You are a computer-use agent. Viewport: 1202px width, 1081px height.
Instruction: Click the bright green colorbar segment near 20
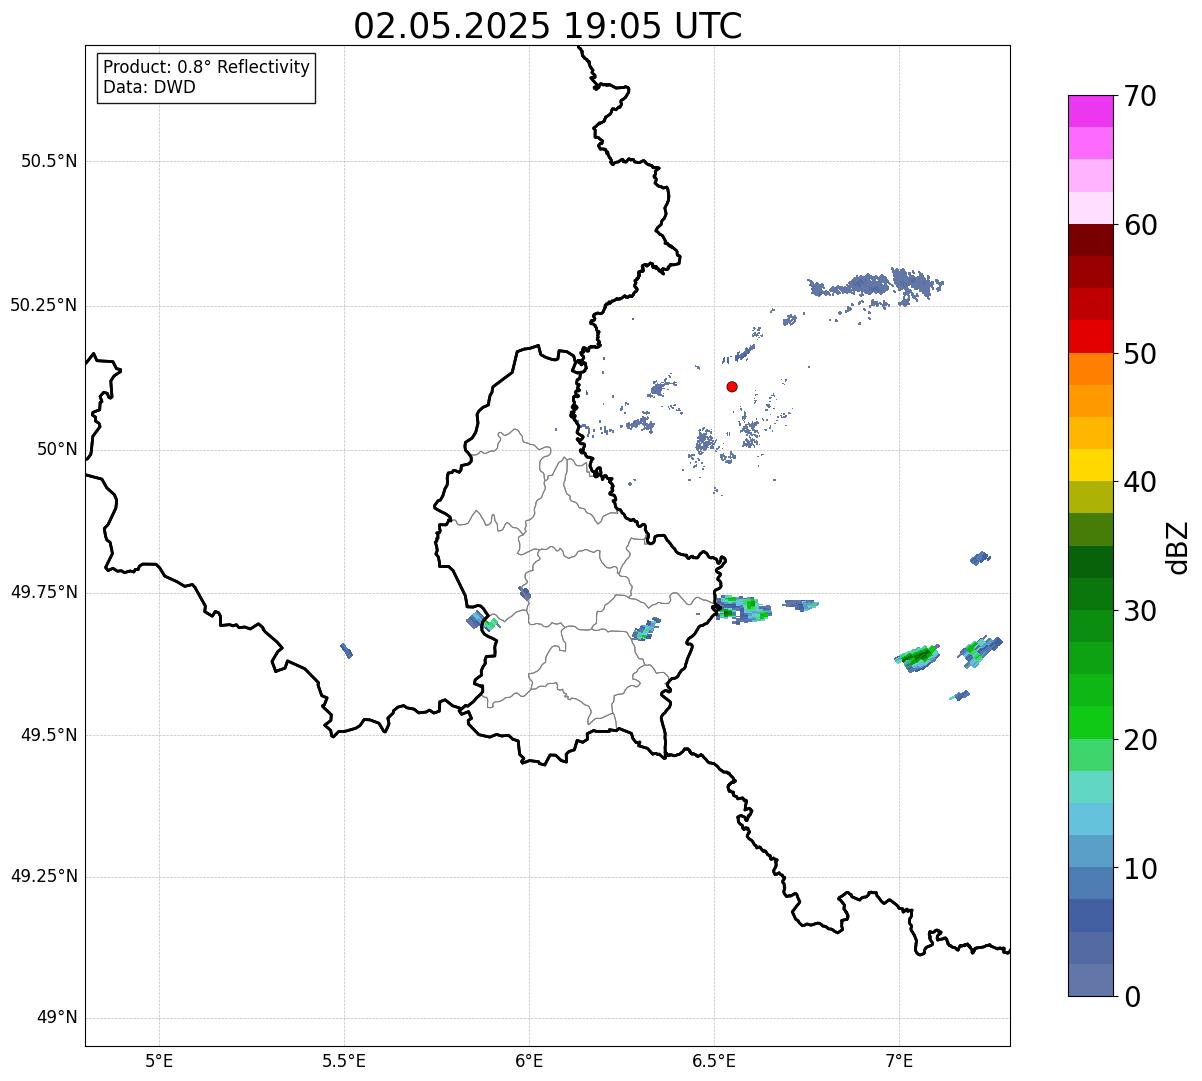click(x=1090, y=723)
